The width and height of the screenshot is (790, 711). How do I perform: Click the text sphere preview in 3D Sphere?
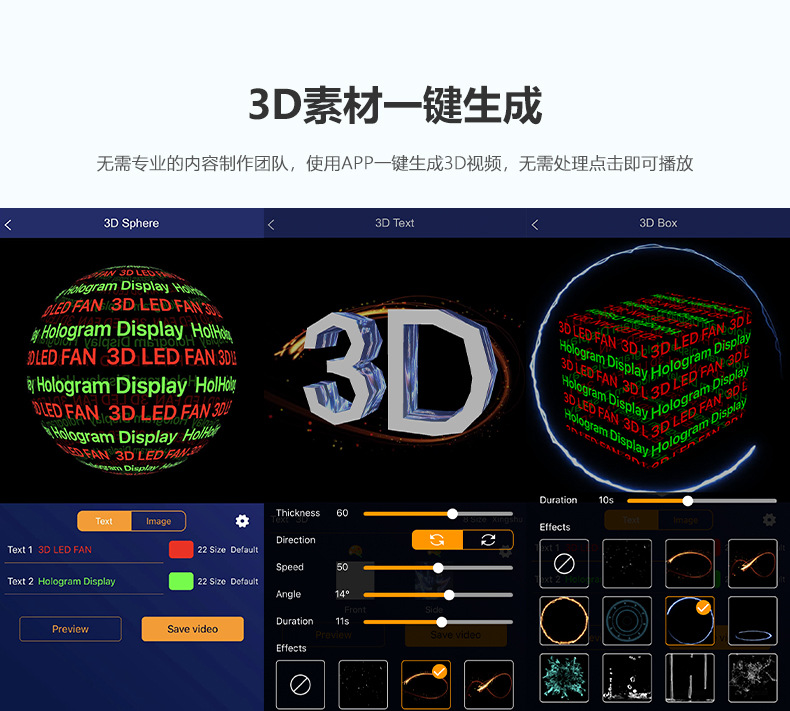tap(132, 369)
